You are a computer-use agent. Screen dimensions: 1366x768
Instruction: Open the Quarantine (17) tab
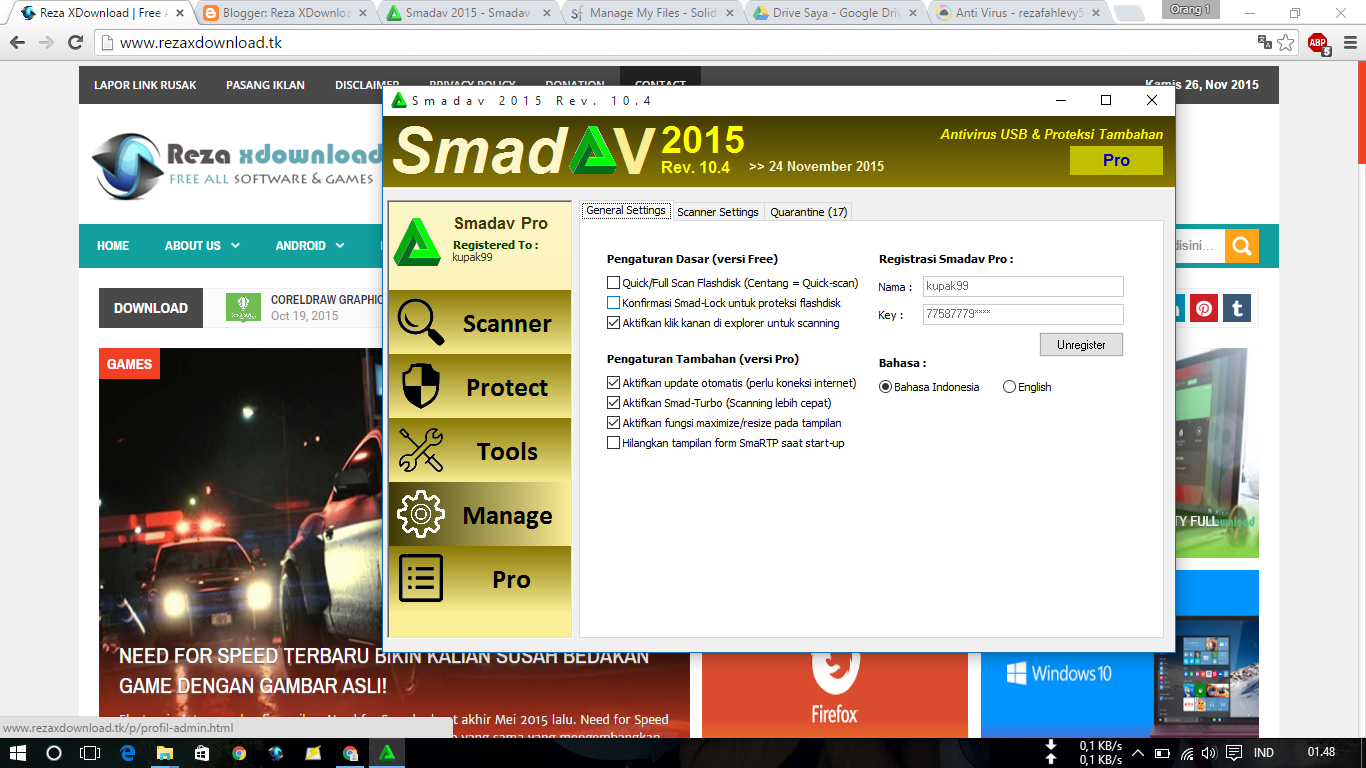click(809, 212)
